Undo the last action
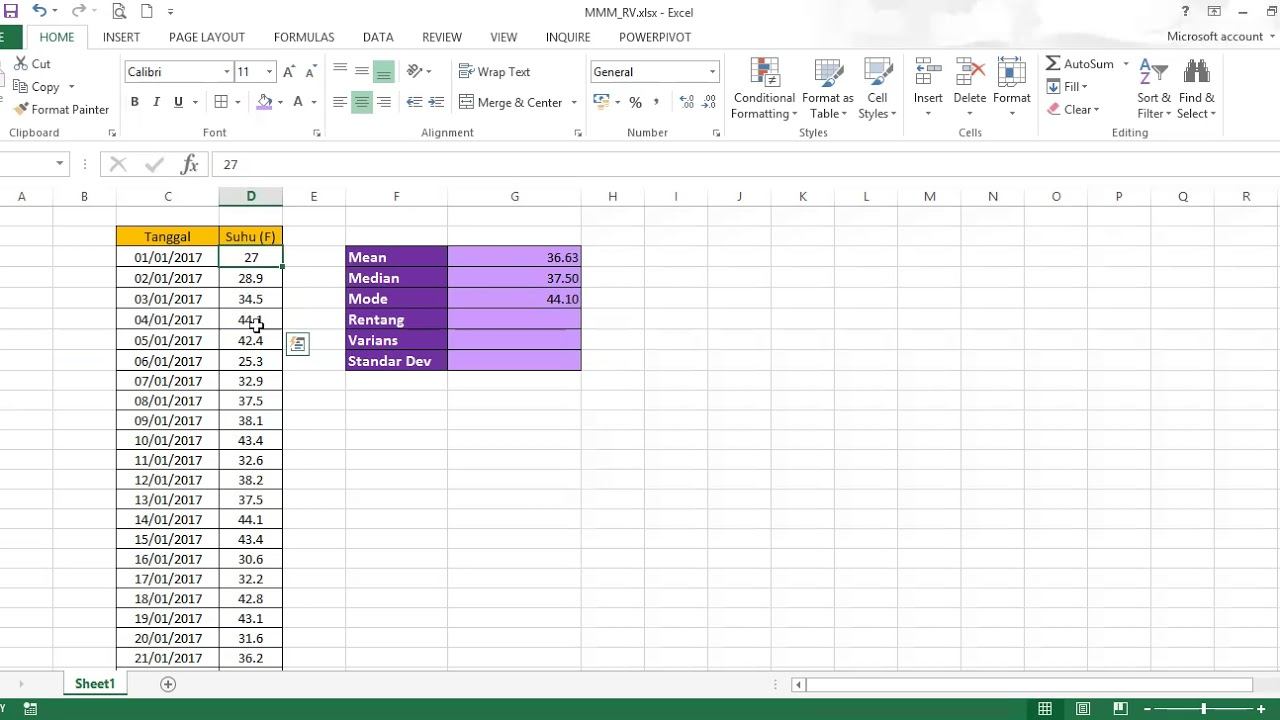Viewport: 1280px width, 720px height. tap(39, 12)
